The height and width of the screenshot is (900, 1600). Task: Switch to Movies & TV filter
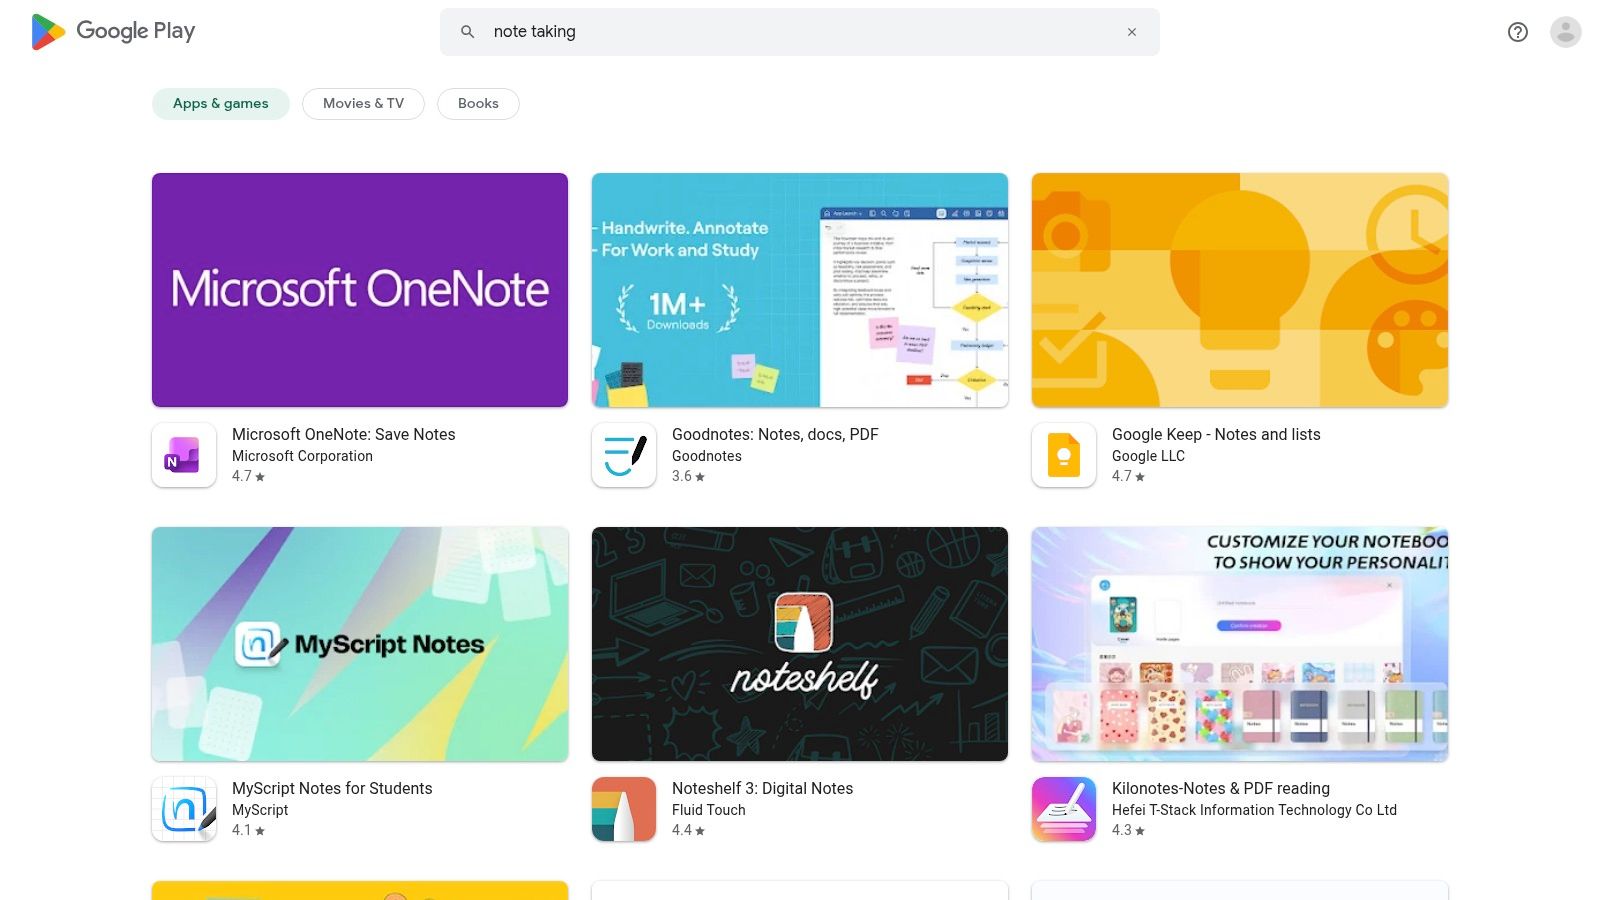point(364,104)
